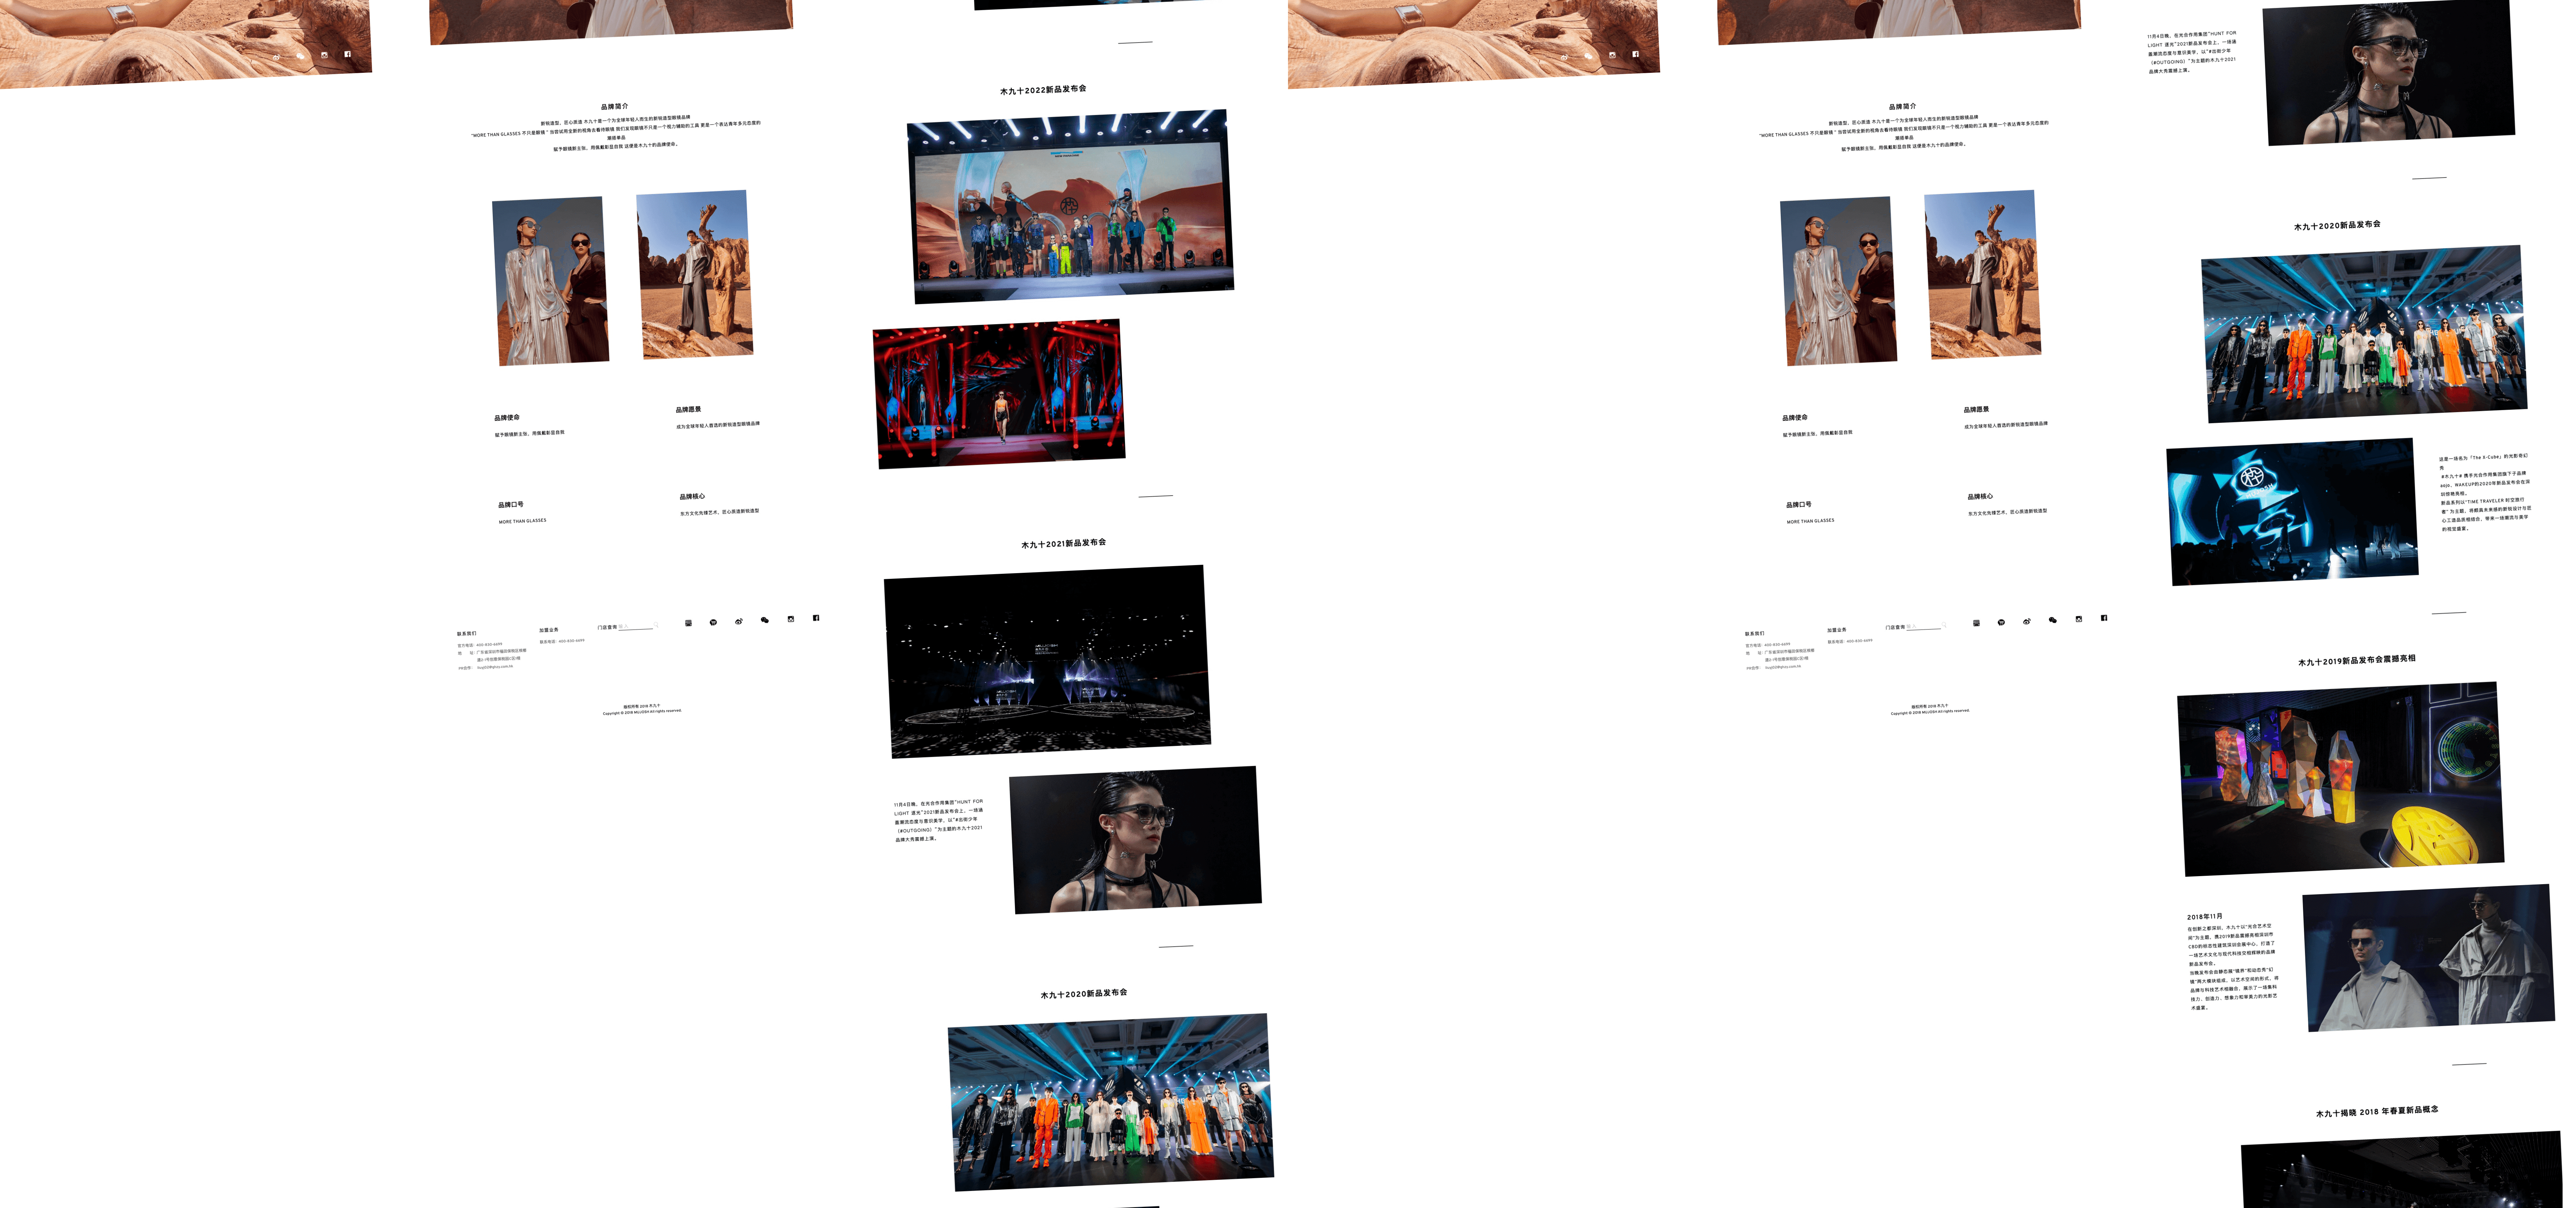Open WeChat from the right page footer

(x=2053, y=620)
